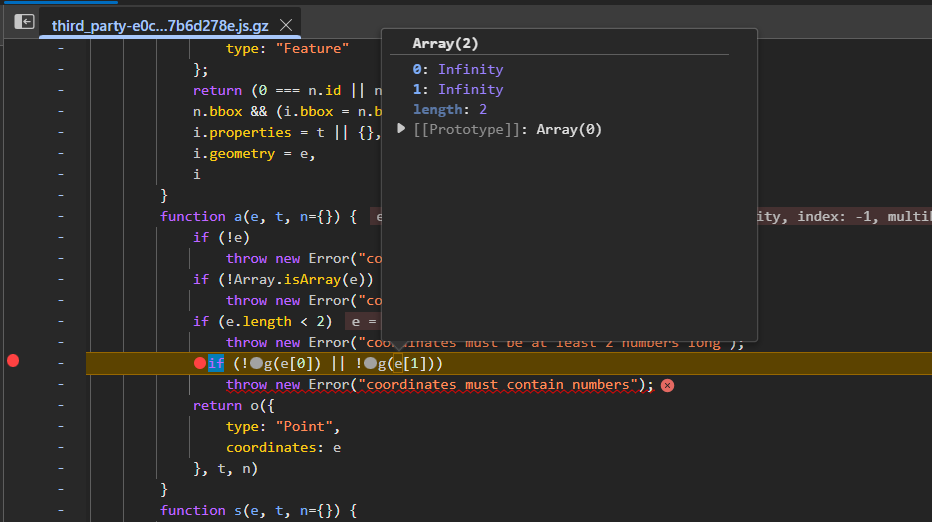Close the third_party js.gz file tab
This screenshot has height=522, width=932.
click(x=286, y=25)
